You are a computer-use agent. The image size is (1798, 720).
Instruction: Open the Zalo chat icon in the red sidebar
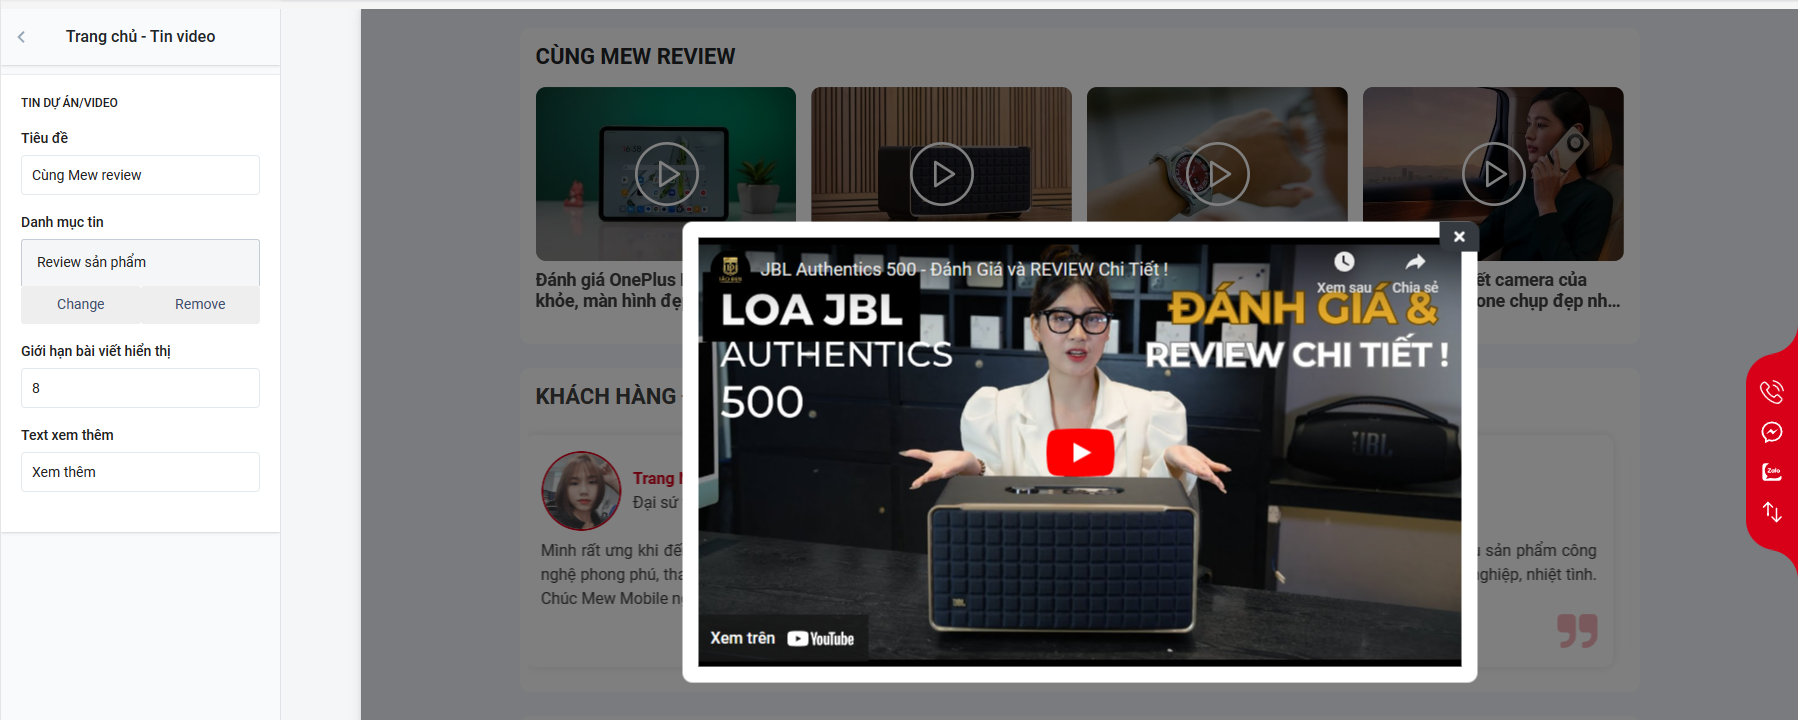pos(1772,472)
